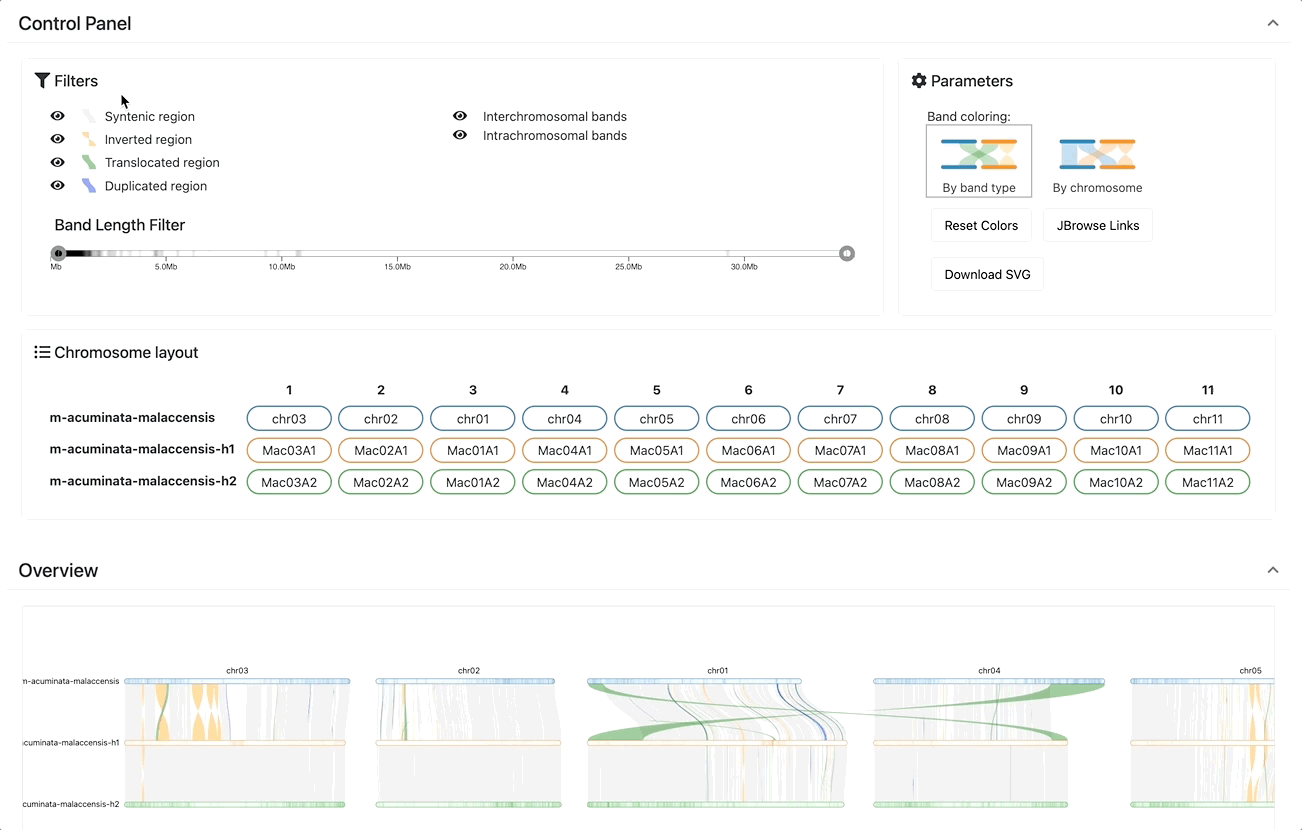
Task: Click the Parameters gear icon
Action: [x=919, y=80]
